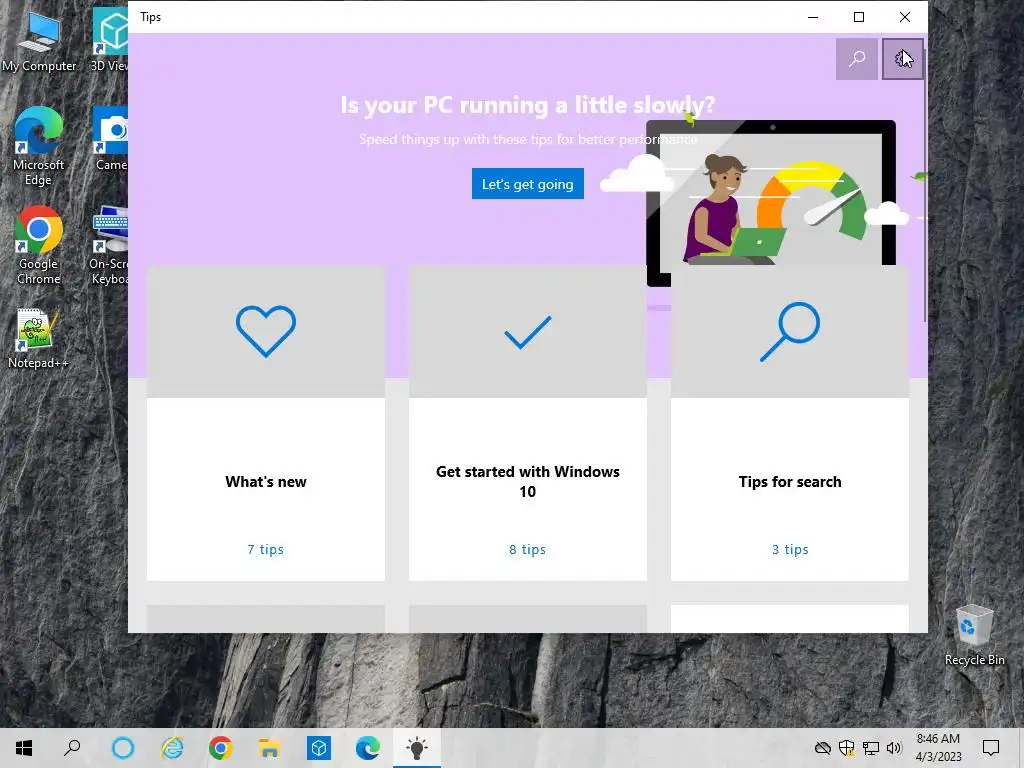Open the magnifier icon of Tips for search
1024x768 pixels.
tap(790, 331)
